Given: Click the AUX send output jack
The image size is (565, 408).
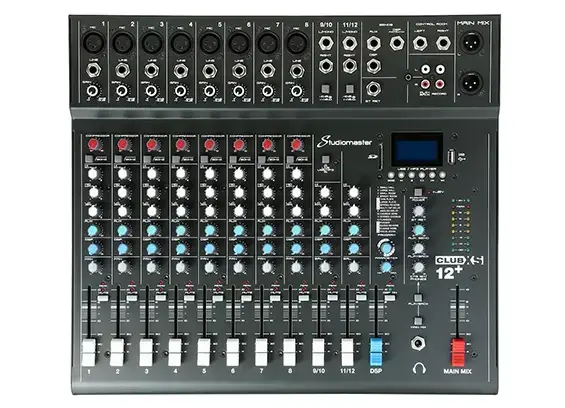Looking at the screenshot, I should pyautogui.click(x=373, y=43).
